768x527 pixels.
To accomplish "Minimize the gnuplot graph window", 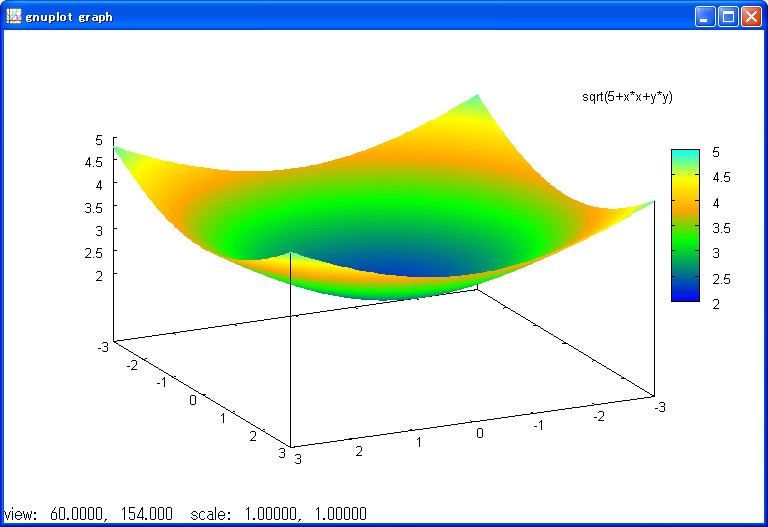I will pos(705,17).
